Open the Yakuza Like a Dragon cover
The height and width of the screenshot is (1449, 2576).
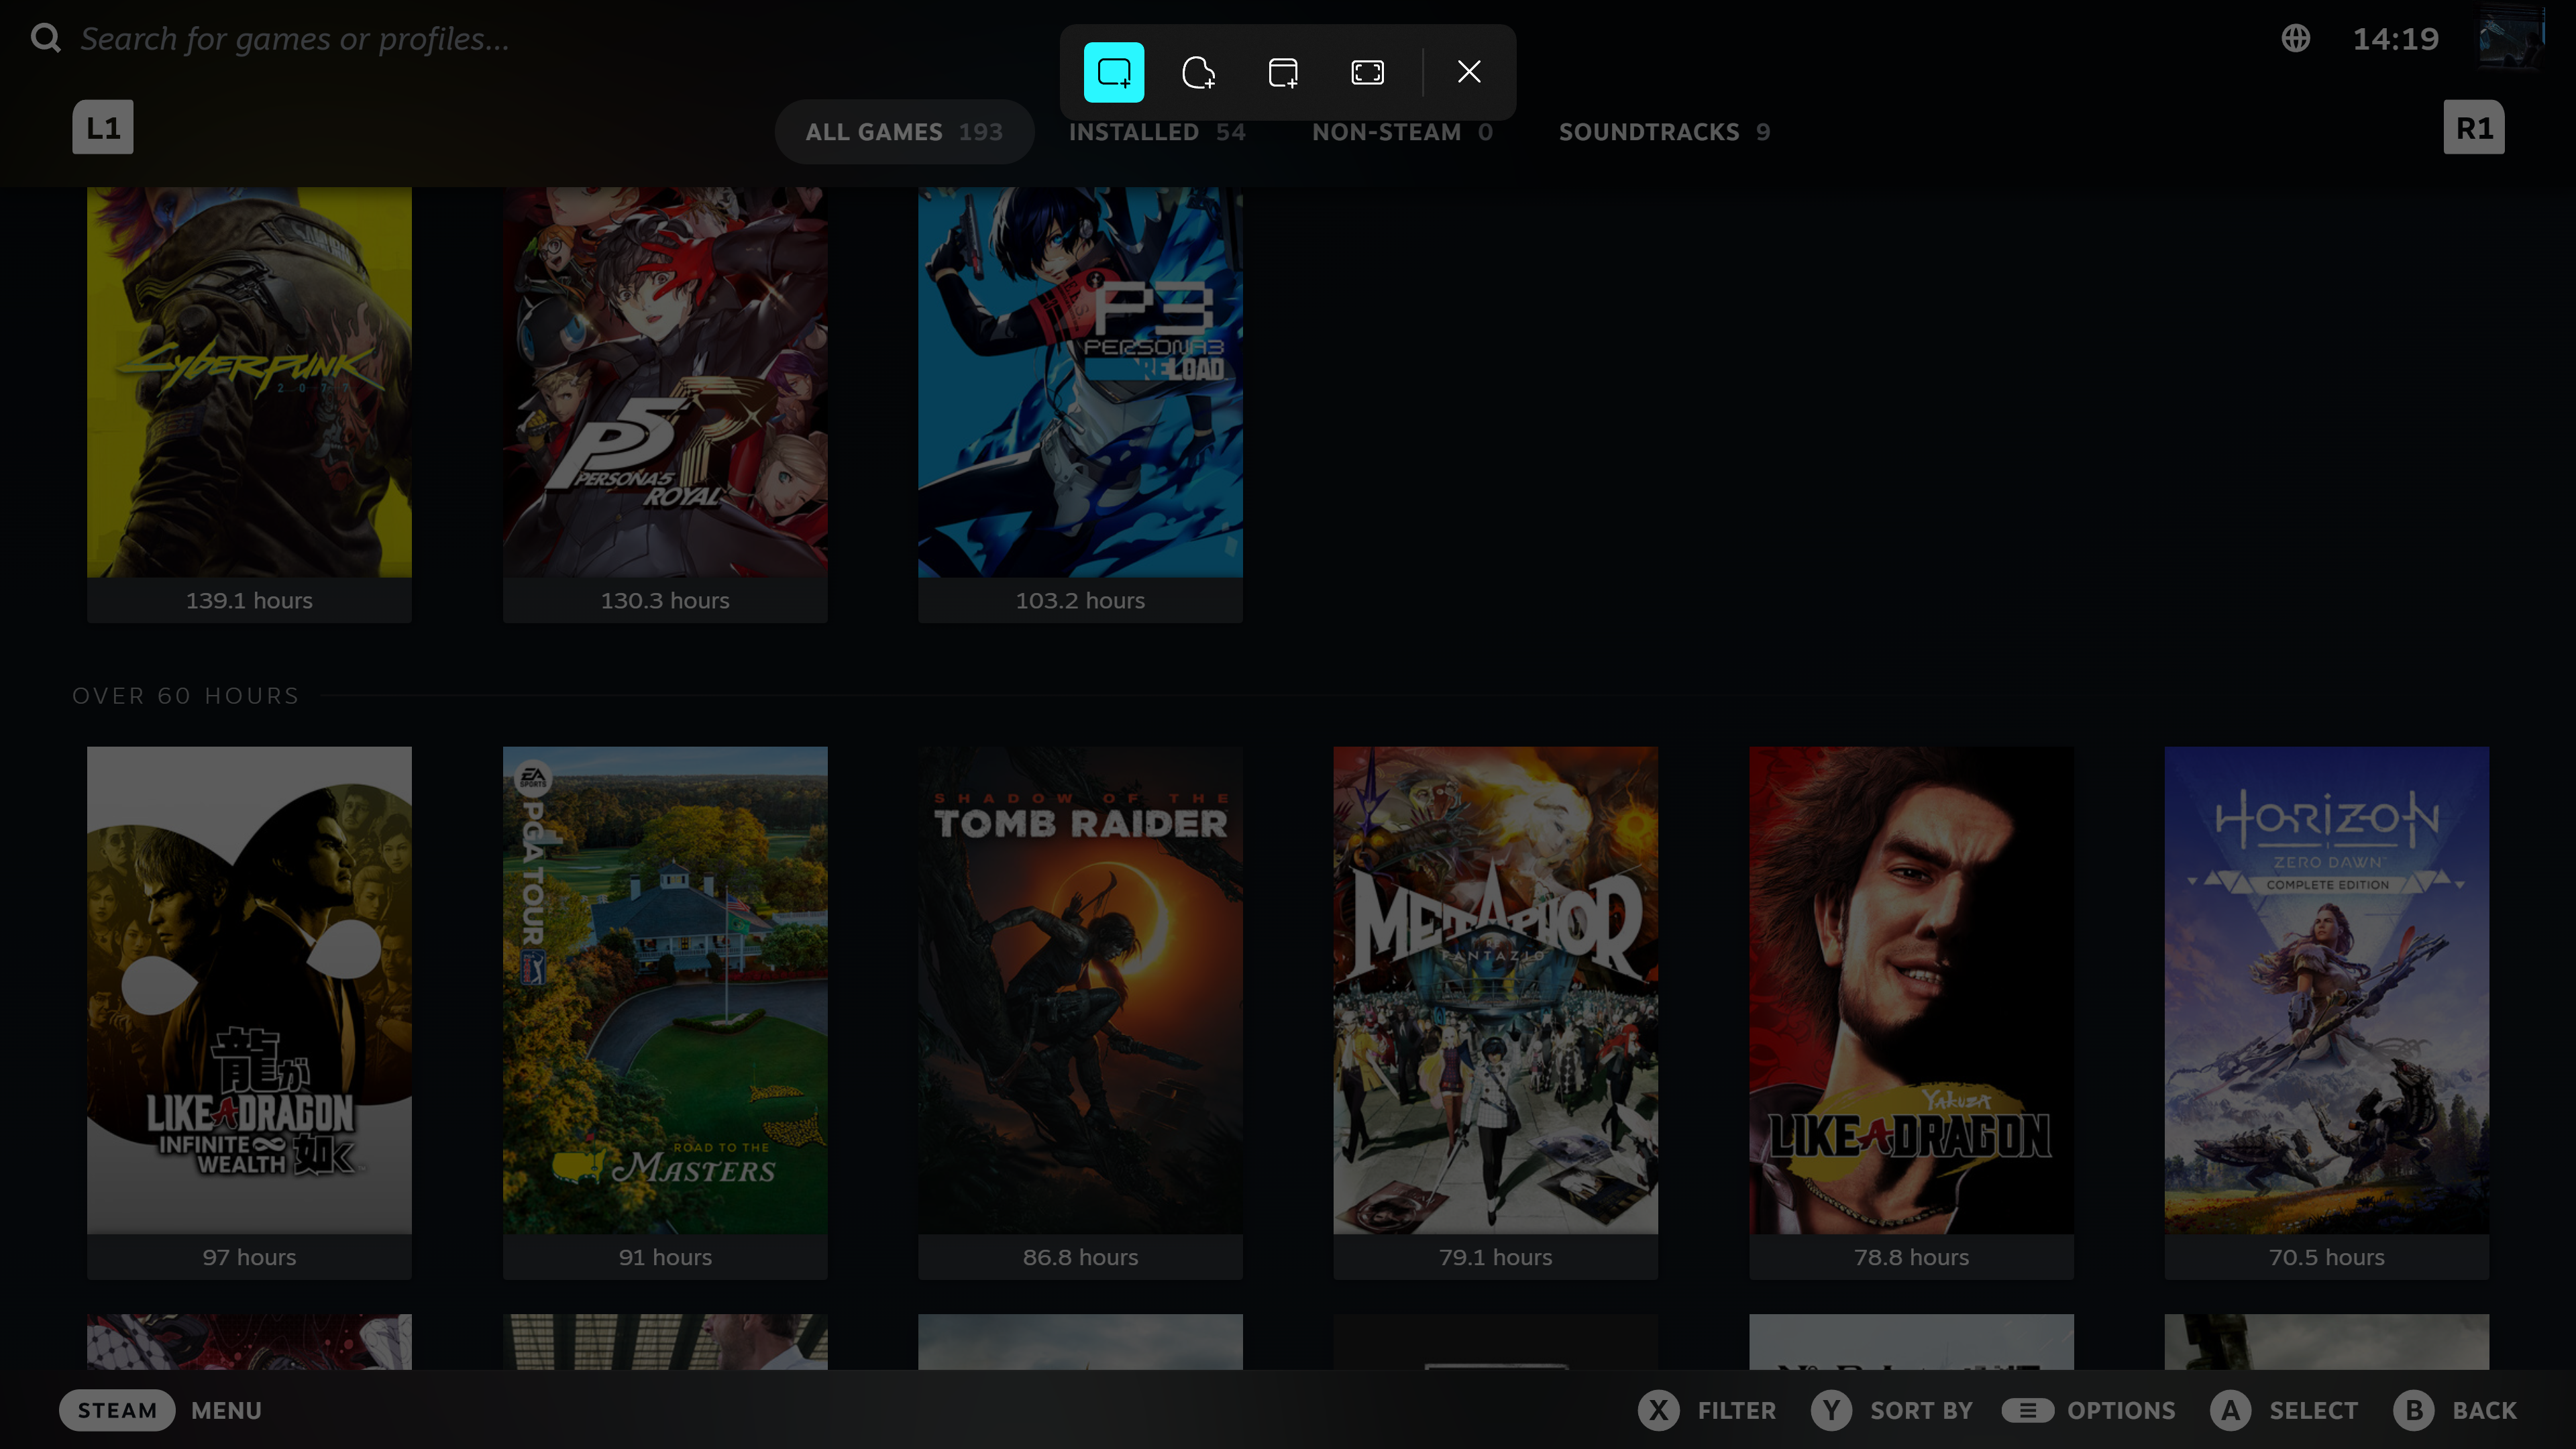pos(1911,990)
